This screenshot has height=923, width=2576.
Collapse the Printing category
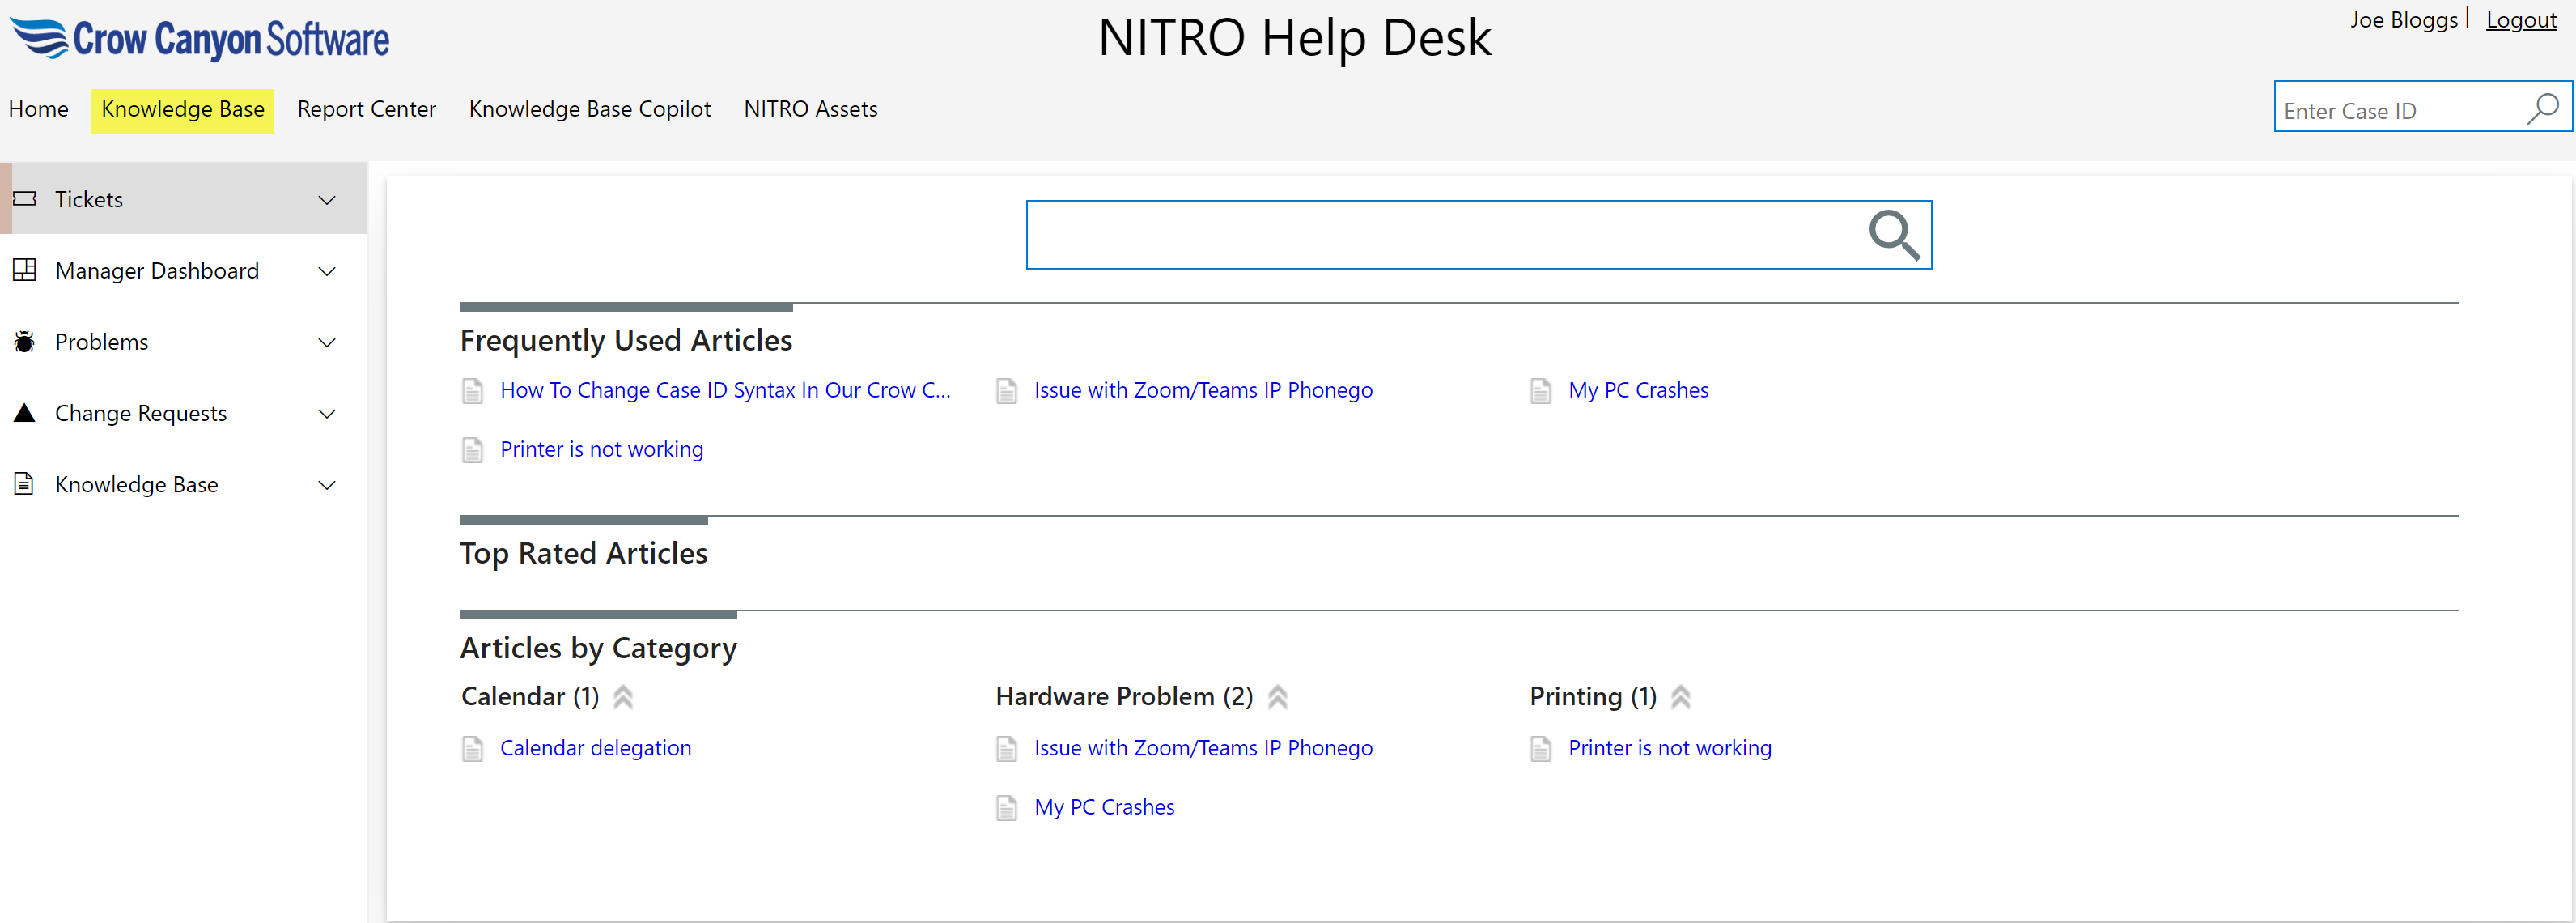click(1681, 697)
